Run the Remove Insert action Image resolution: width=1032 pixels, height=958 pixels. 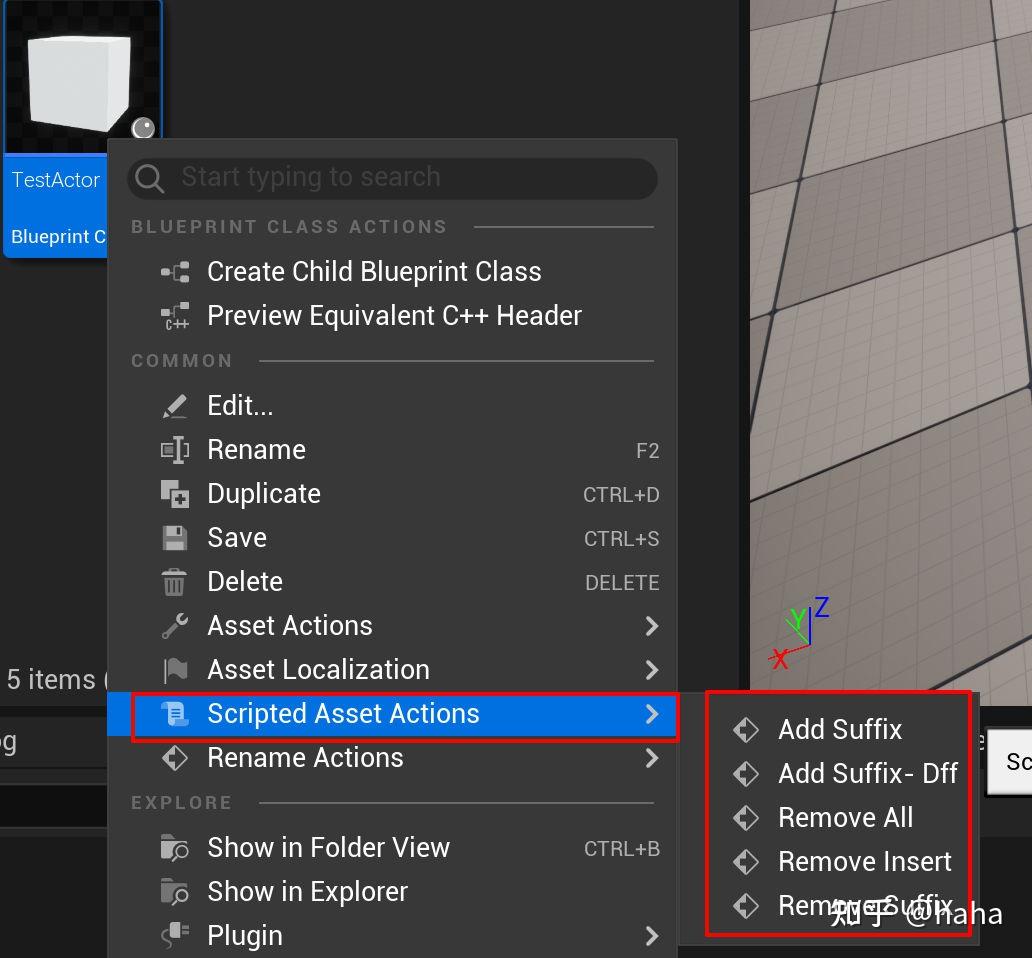[x=864, y=862]
